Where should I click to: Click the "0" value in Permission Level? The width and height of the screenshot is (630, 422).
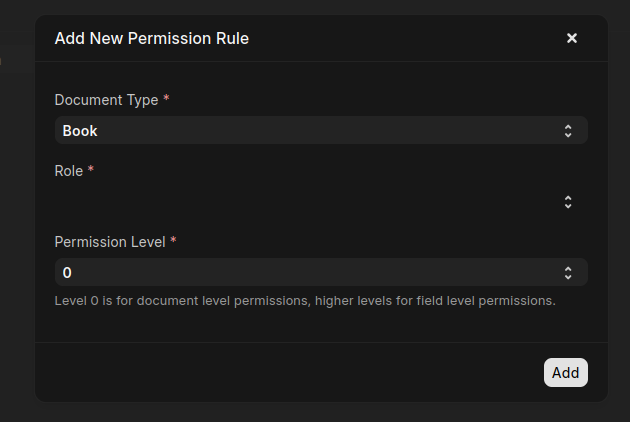pos(67,273)
